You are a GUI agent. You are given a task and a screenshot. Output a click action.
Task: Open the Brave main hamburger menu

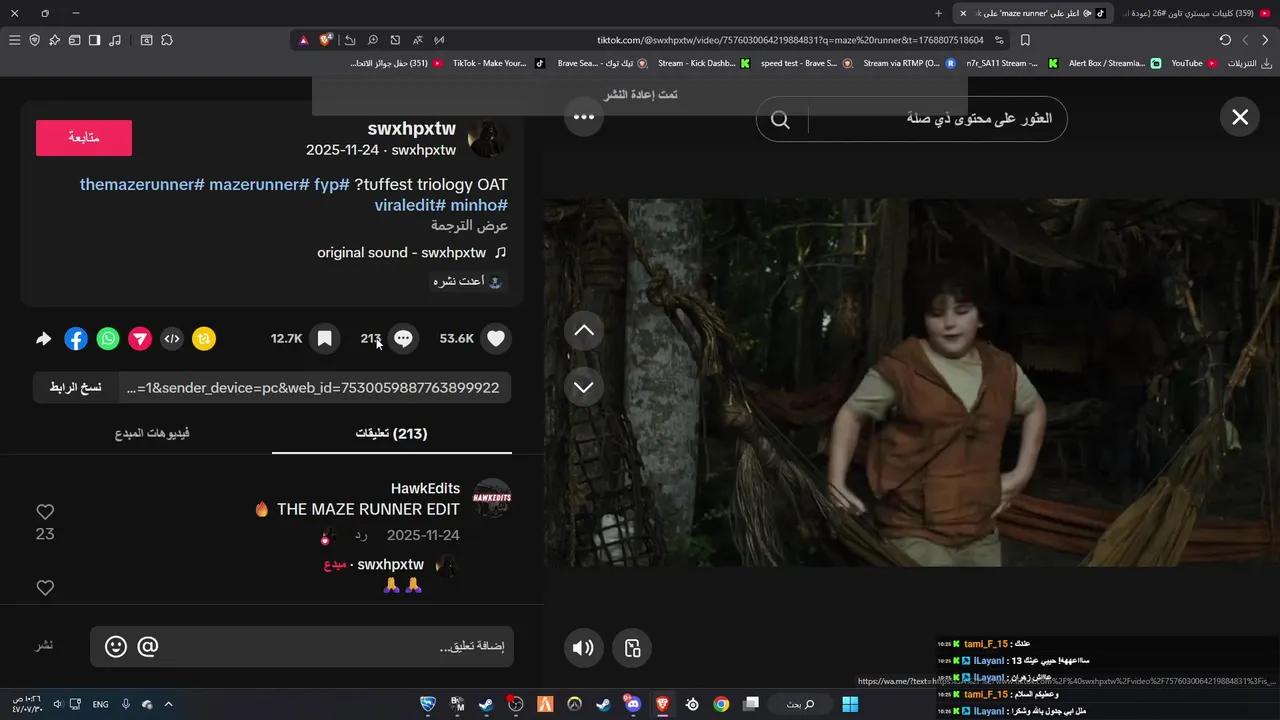[14, 40]
